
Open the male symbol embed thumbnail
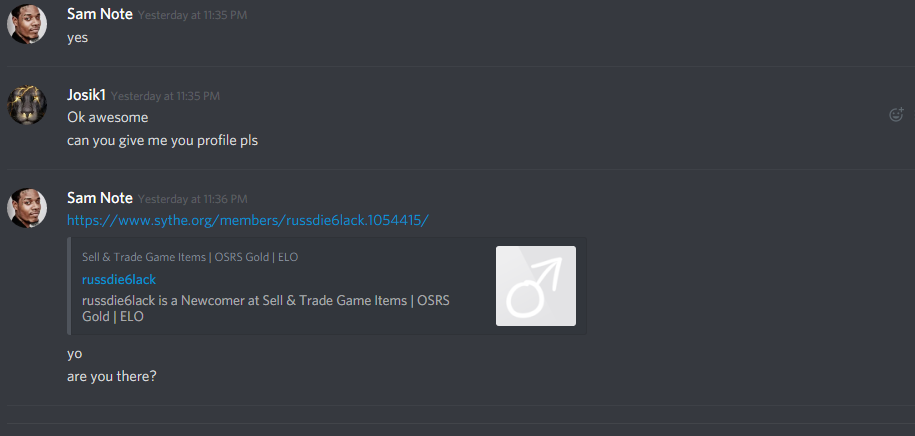tap(536, 285)
